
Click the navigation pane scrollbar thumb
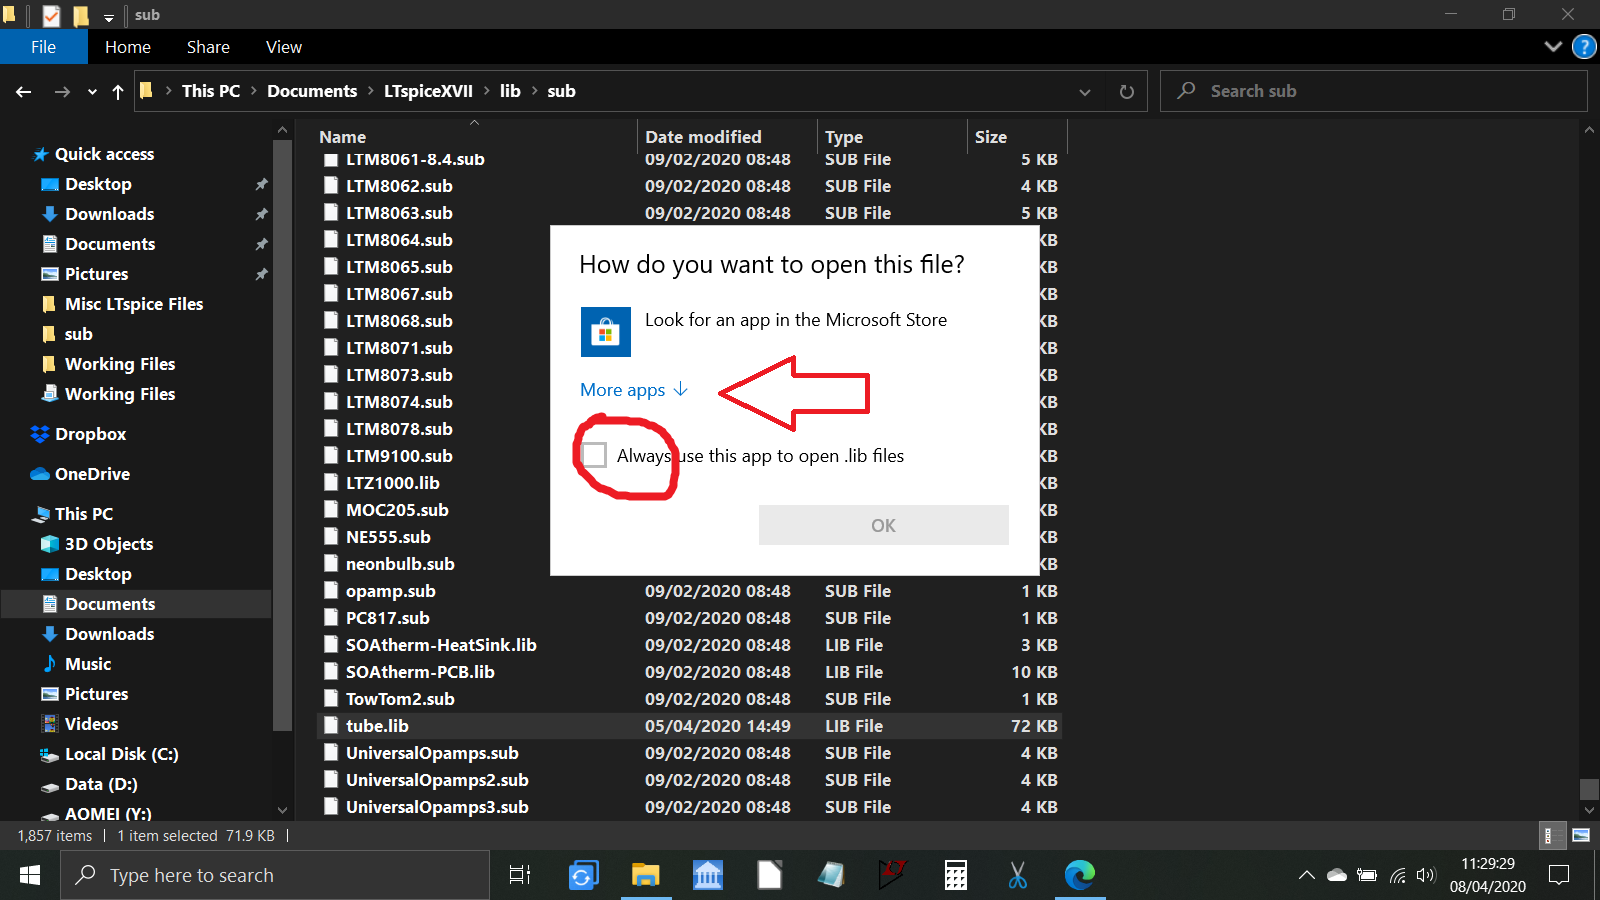click(282, 435)
